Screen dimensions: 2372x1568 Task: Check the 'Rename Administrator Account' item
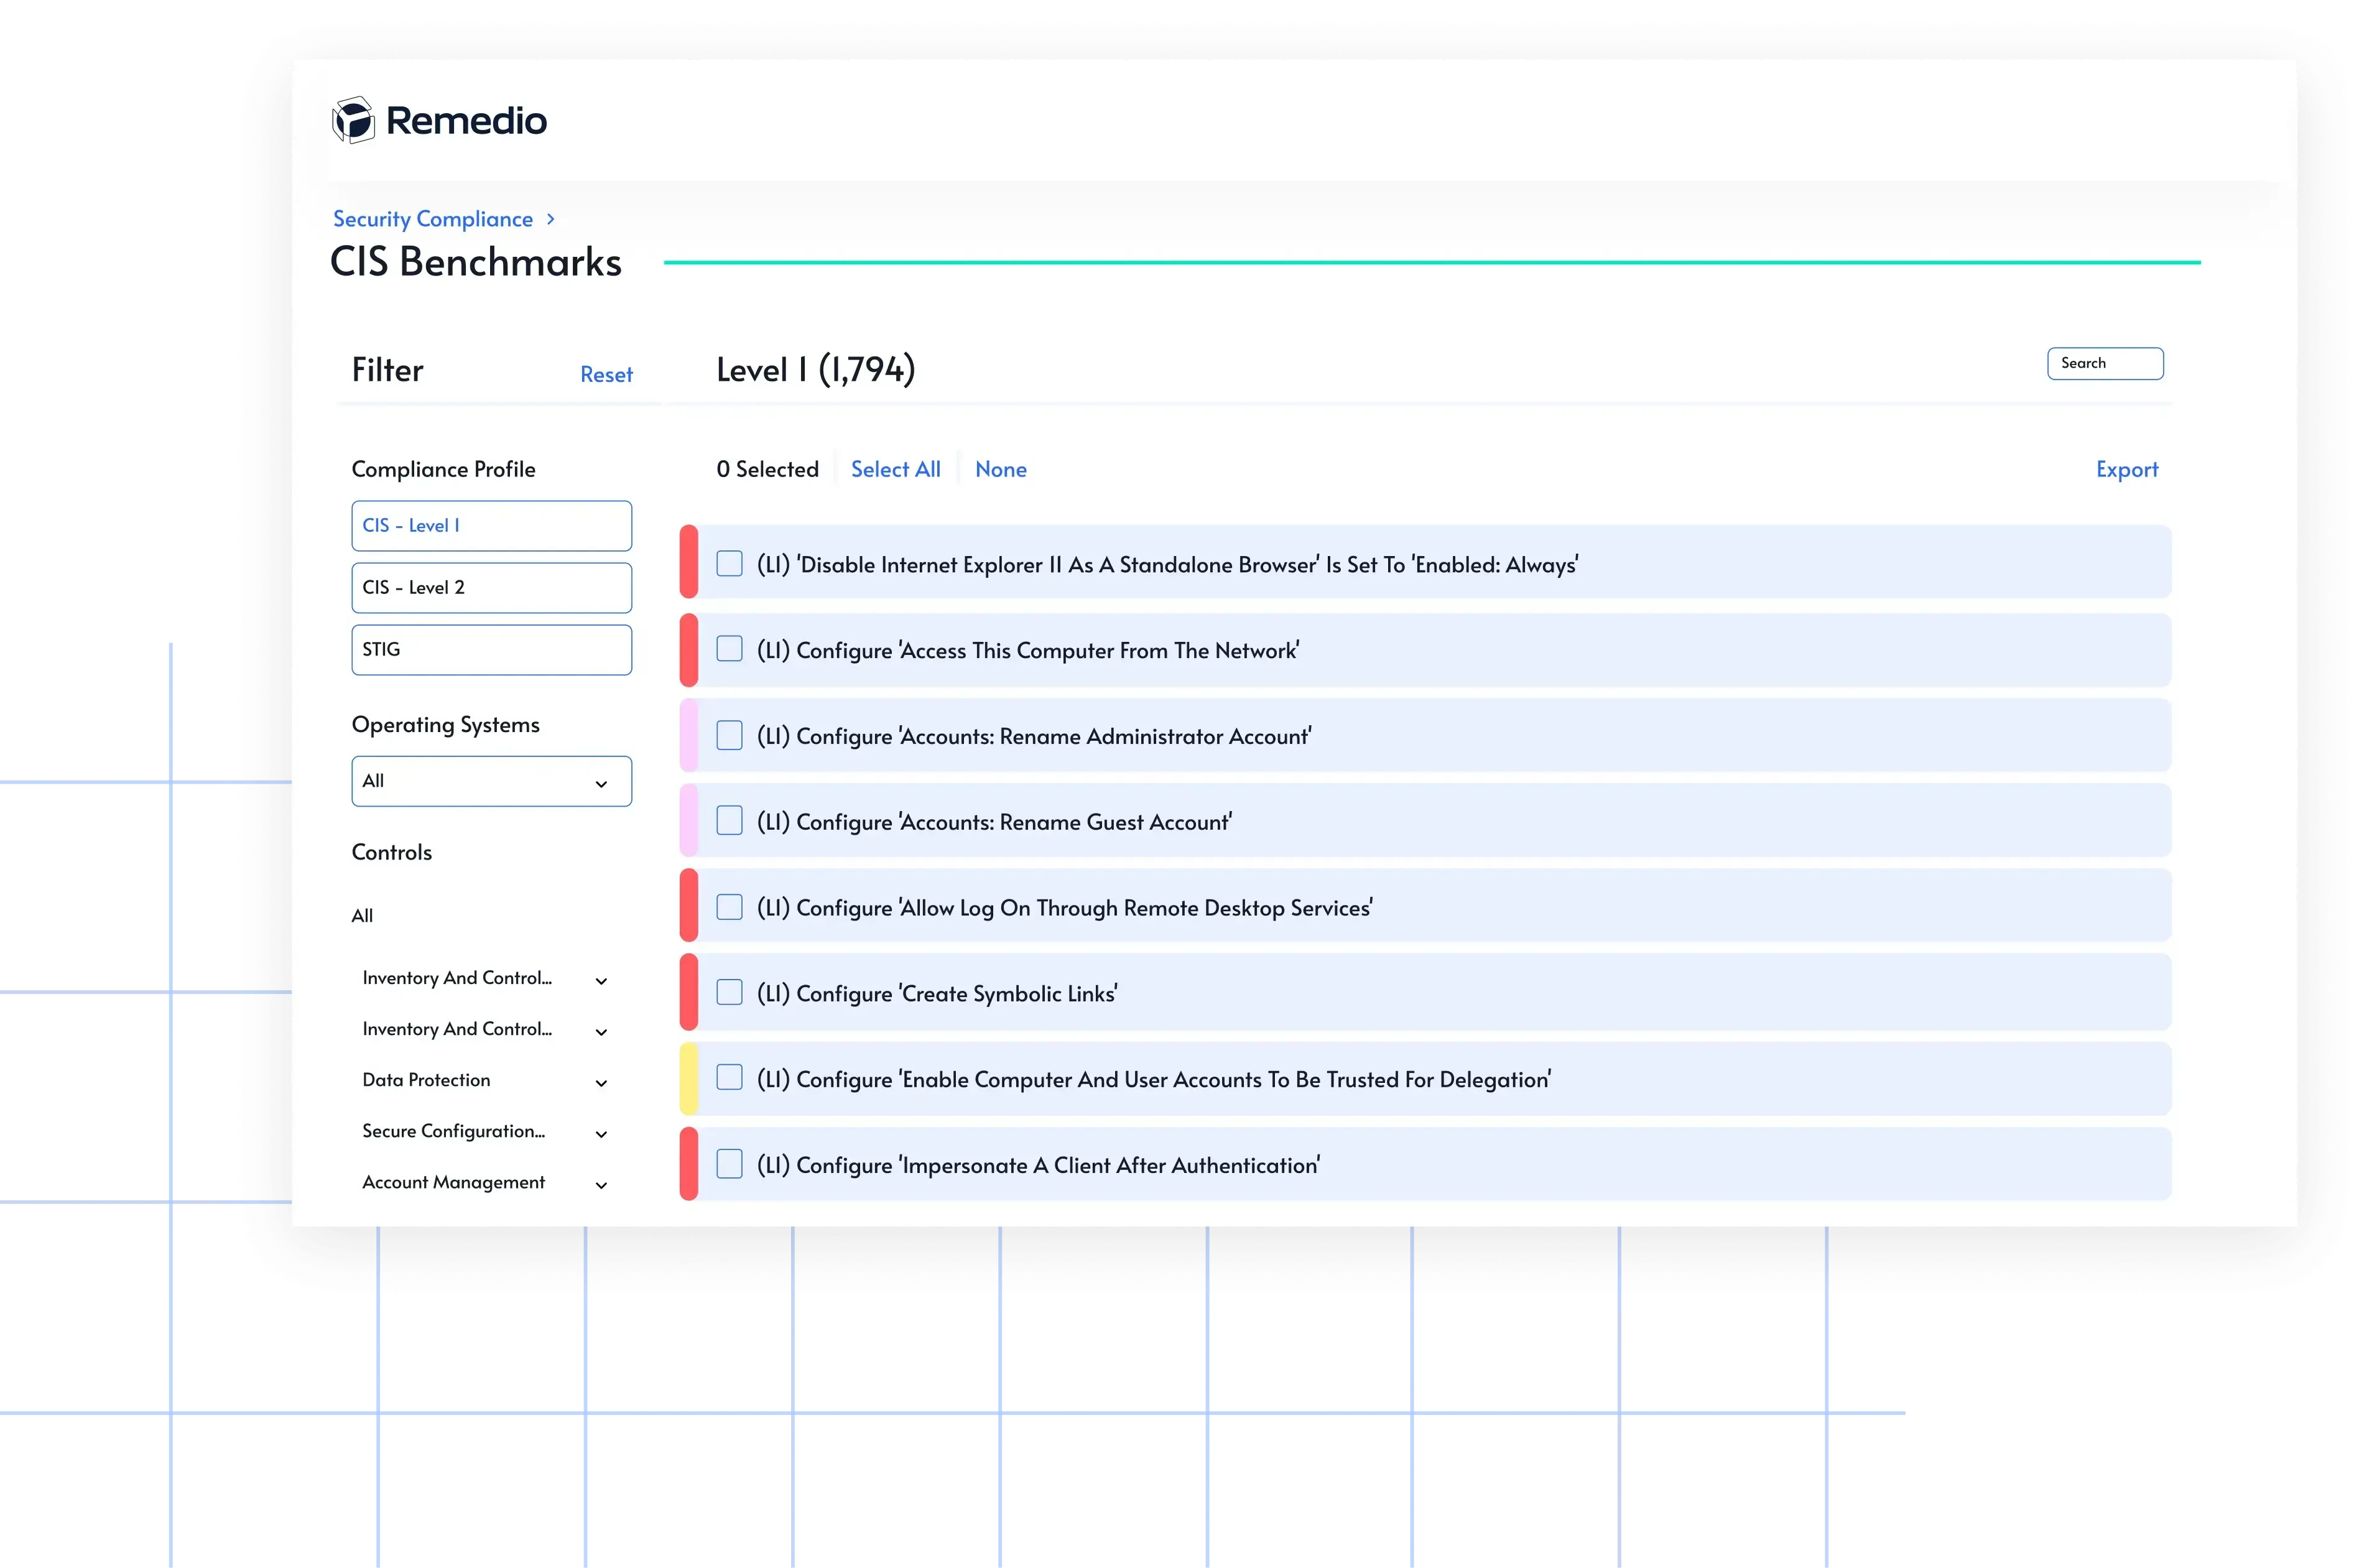point(728,735)
